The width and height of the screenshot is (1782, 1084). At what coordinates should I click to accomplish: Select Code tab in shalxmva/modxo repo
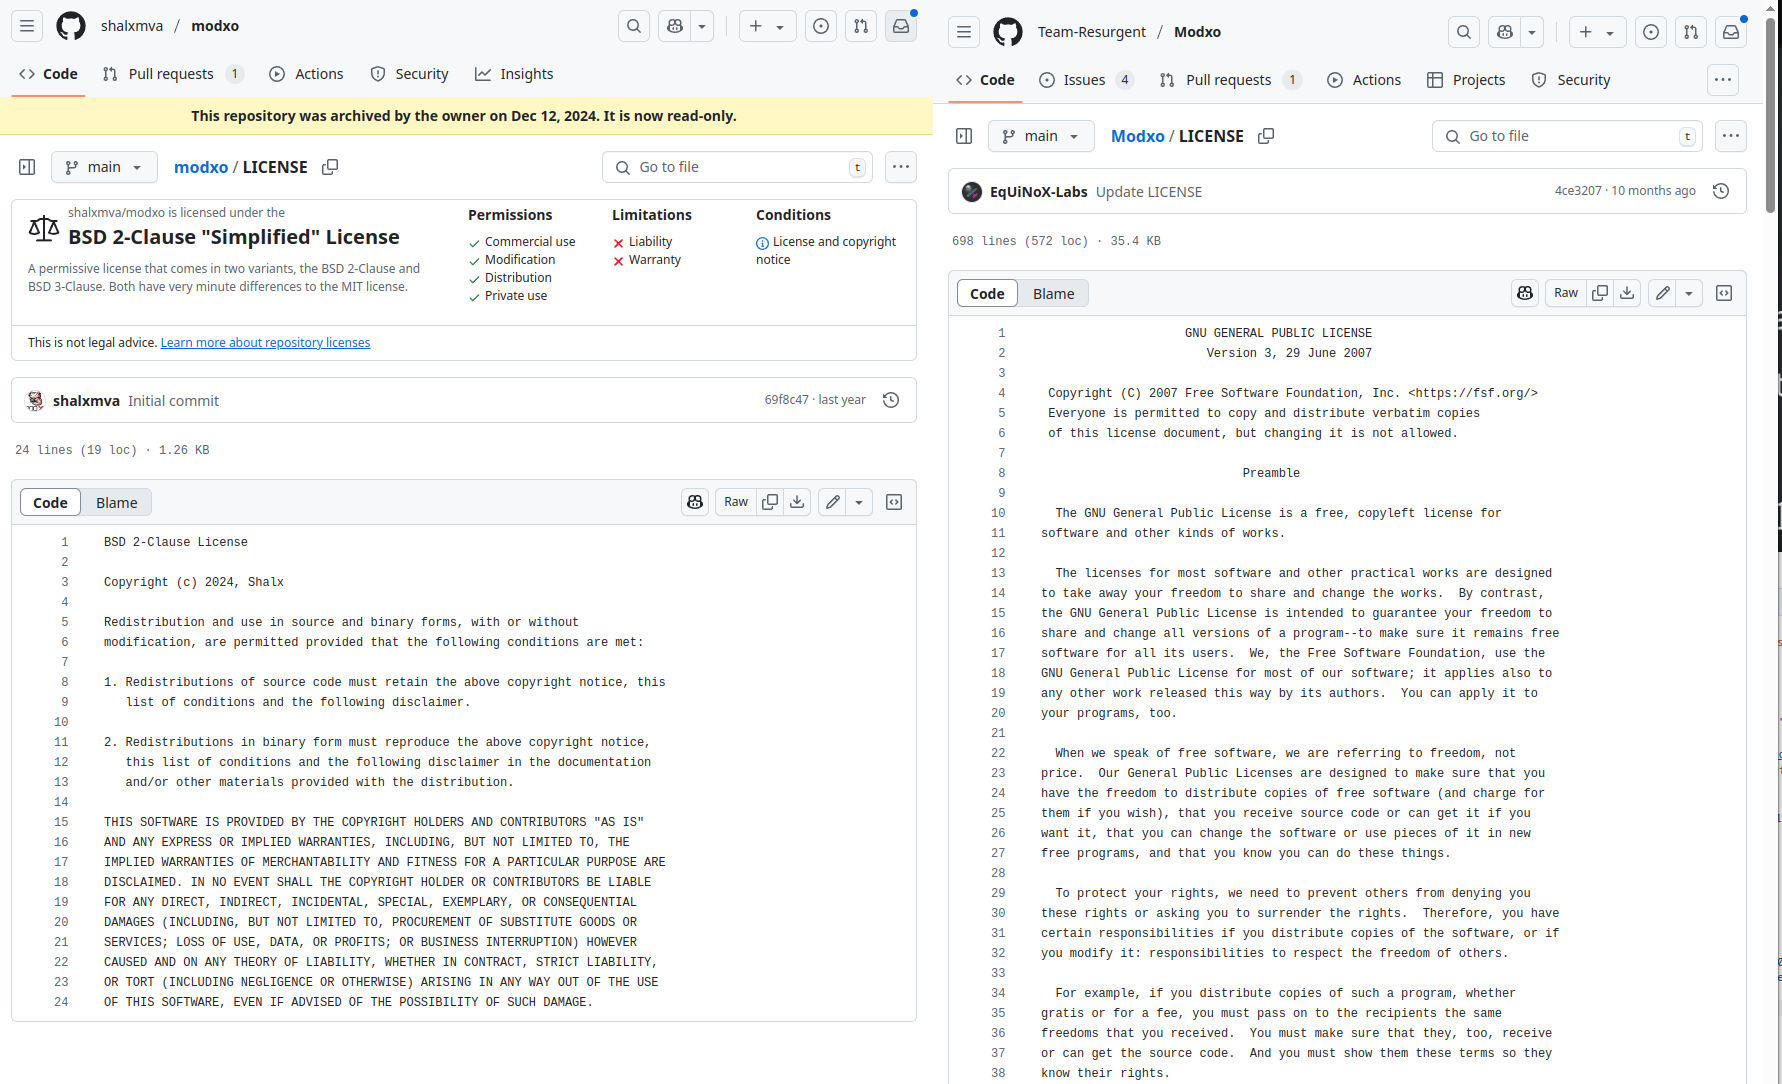[48, 74]
